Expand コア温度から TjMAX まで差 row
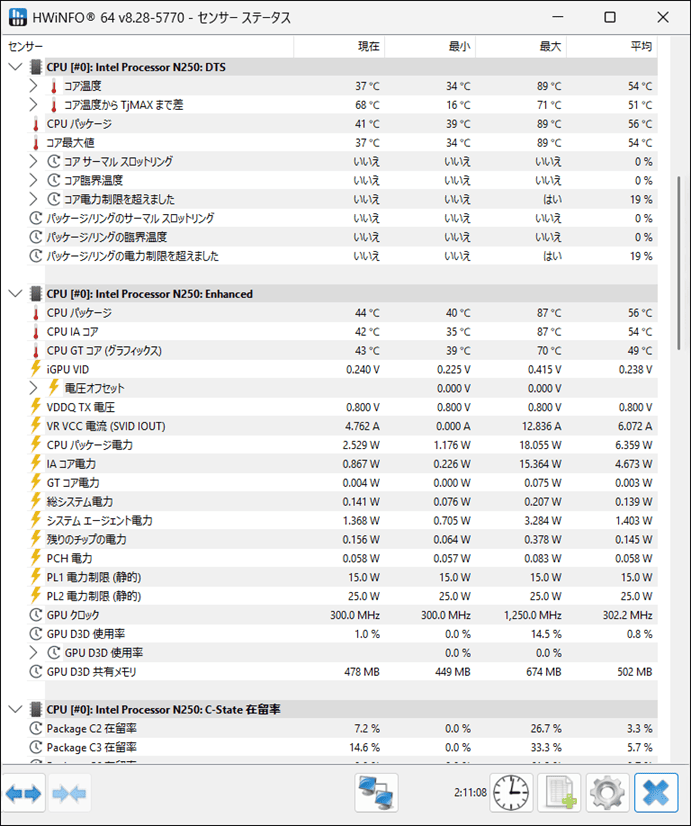Viewport: 691px width, 826px height. (x=33, y=105)
